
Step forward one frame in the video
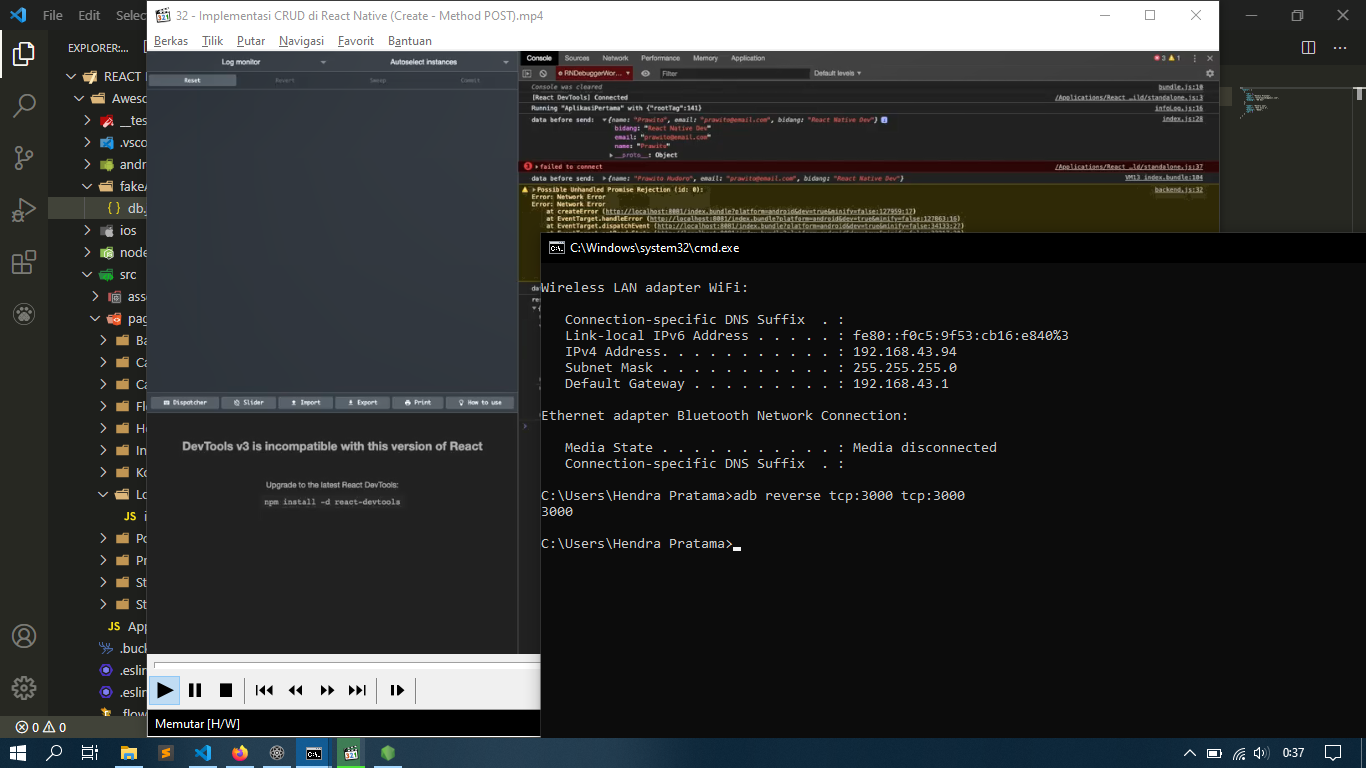(397, 690)
